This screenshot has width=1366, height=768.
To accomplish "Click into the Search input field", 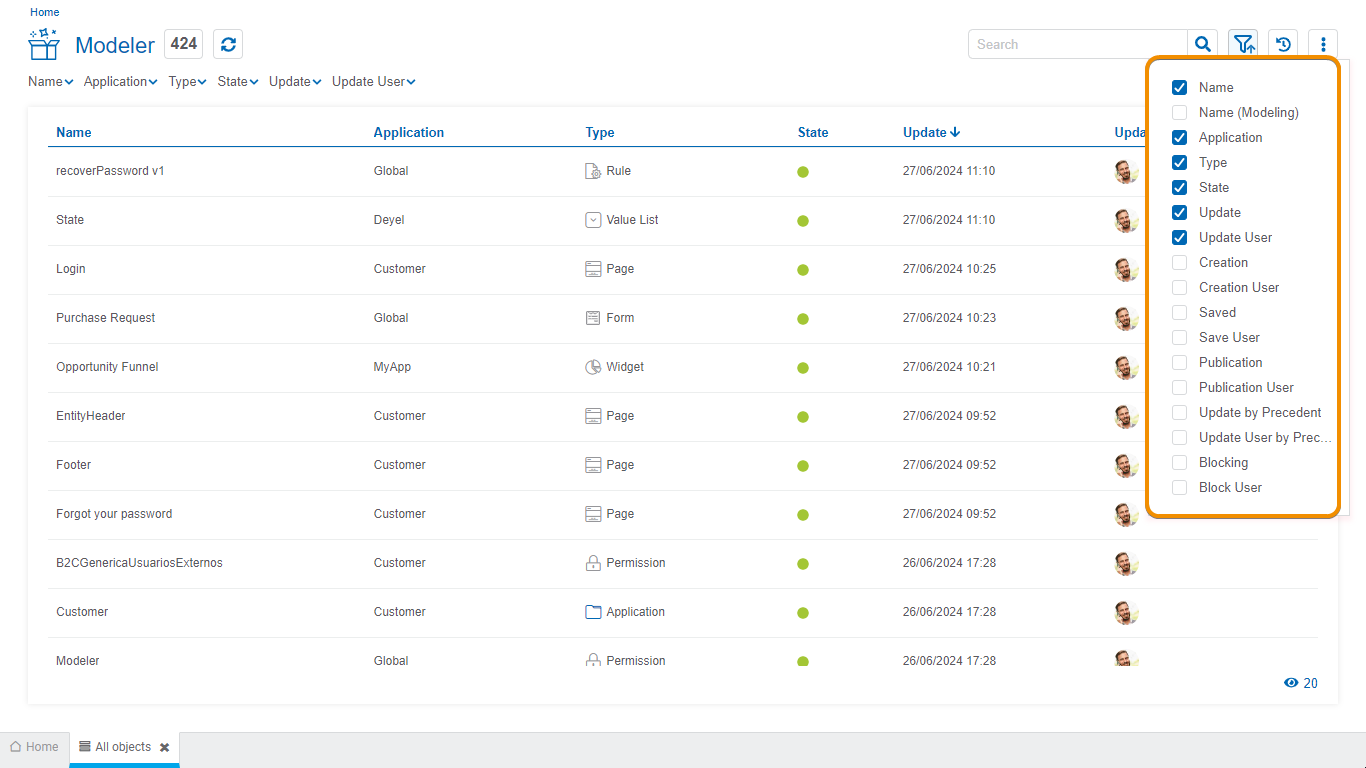I will click(1078, 44).
